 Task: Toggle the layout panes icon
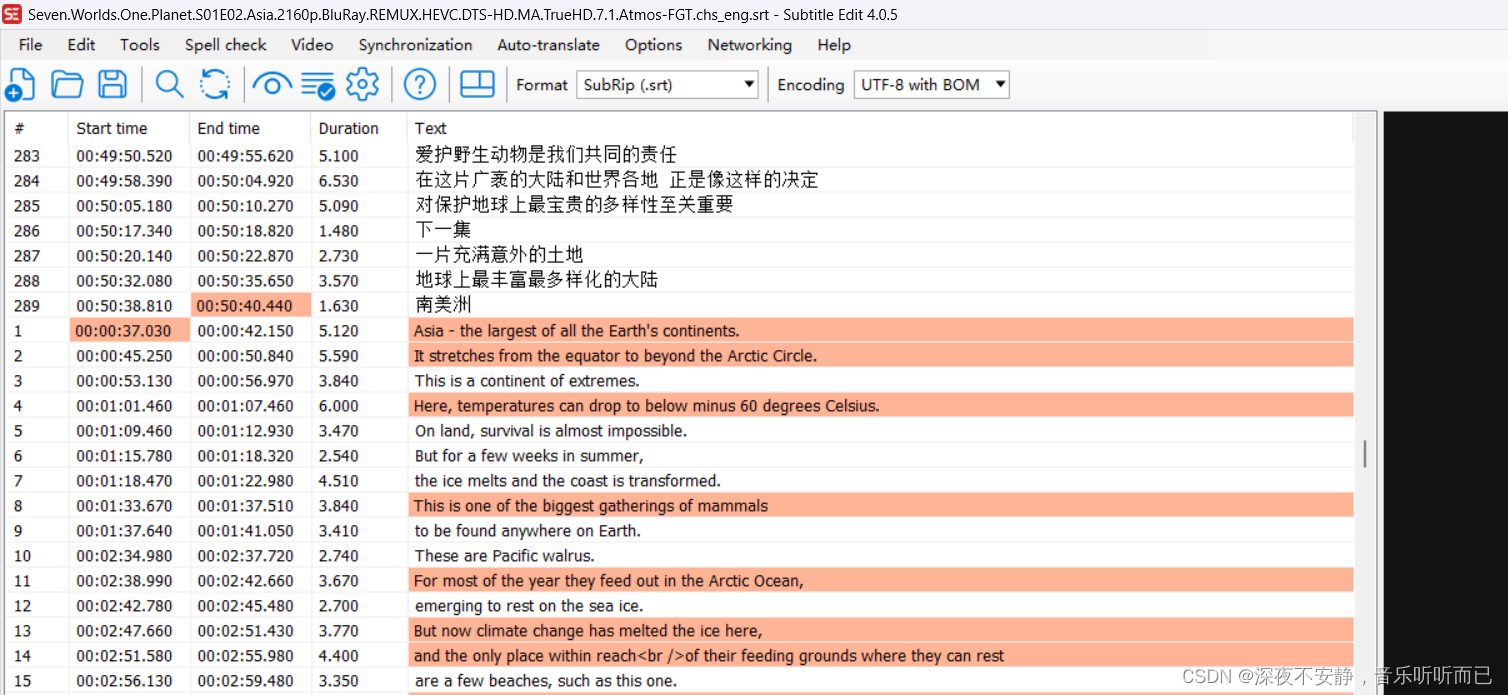477,85
